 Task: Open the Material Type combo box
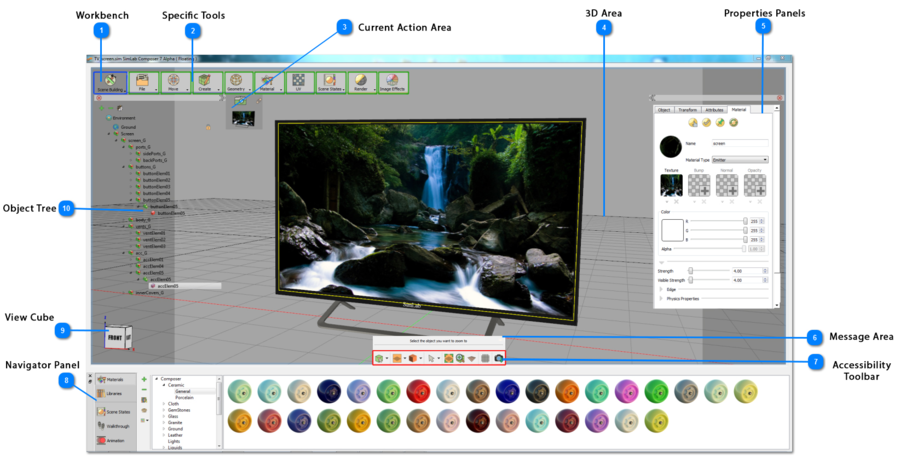coord(738,160)
